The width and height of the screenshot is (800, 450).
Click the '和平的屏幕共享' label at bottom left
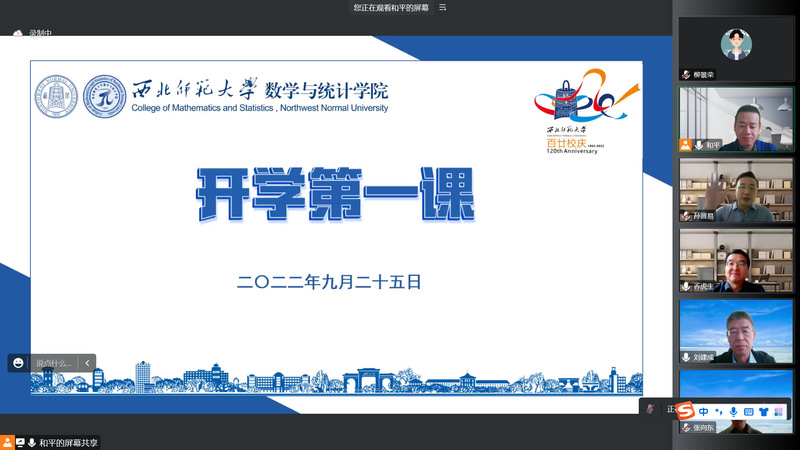click(69, 442)
